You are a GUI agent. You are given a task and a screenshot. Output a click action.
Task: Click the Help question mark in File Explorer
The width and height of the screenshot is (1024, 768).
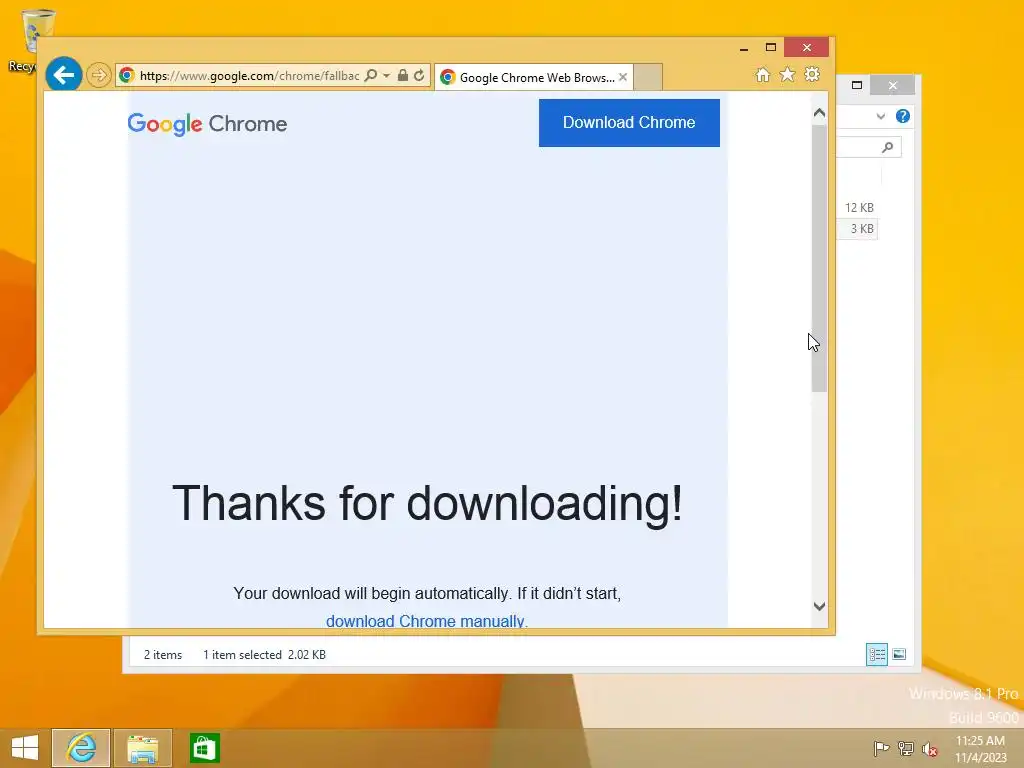pyautogui.click(x=903, y=116)
